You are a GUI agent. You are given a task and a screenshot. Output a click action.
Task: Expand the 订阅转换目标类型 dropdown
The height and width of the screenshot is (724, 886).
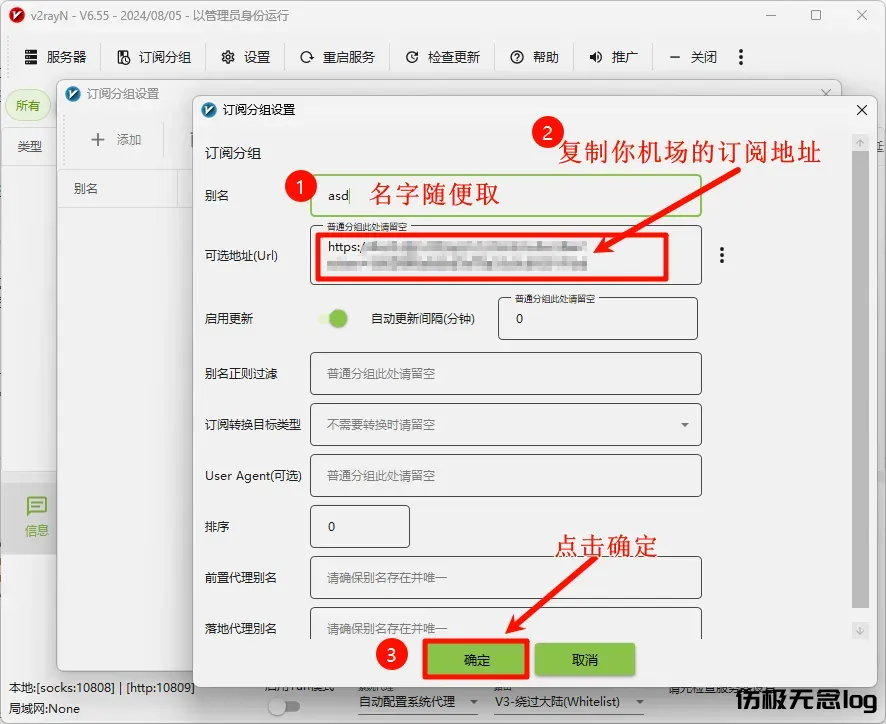coord(506,424)
